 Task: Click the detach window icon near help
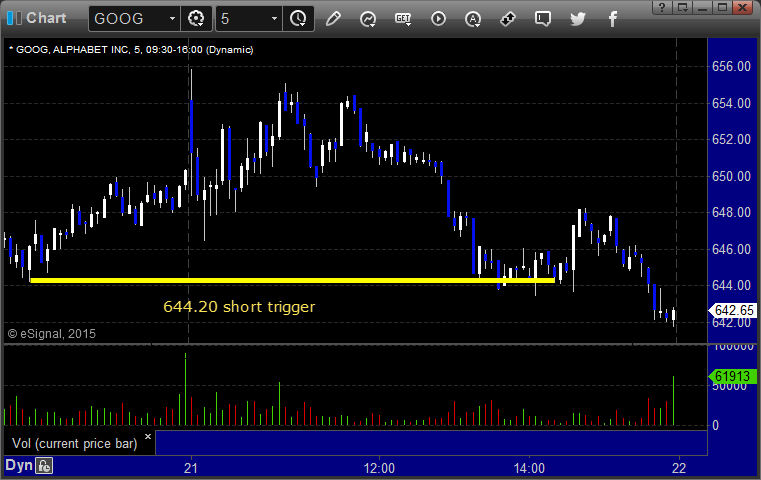pyautogui.click(x=682, y=7)
